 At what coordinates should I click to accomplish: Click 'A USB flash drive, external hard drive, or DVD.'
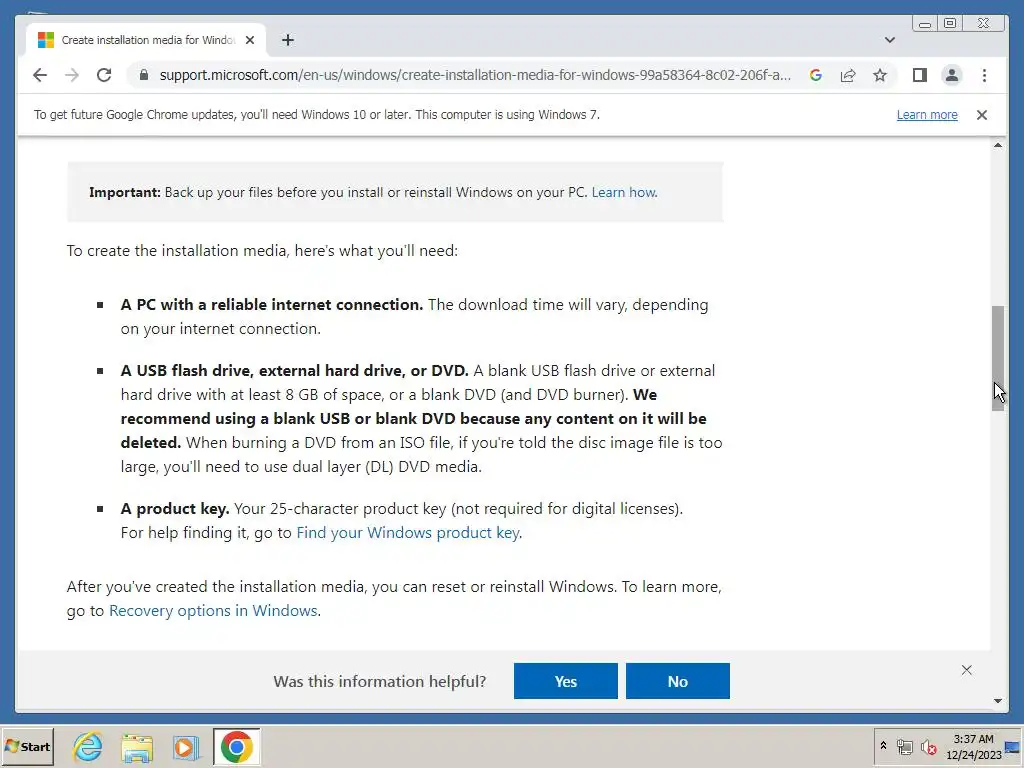tap(295, 371)
